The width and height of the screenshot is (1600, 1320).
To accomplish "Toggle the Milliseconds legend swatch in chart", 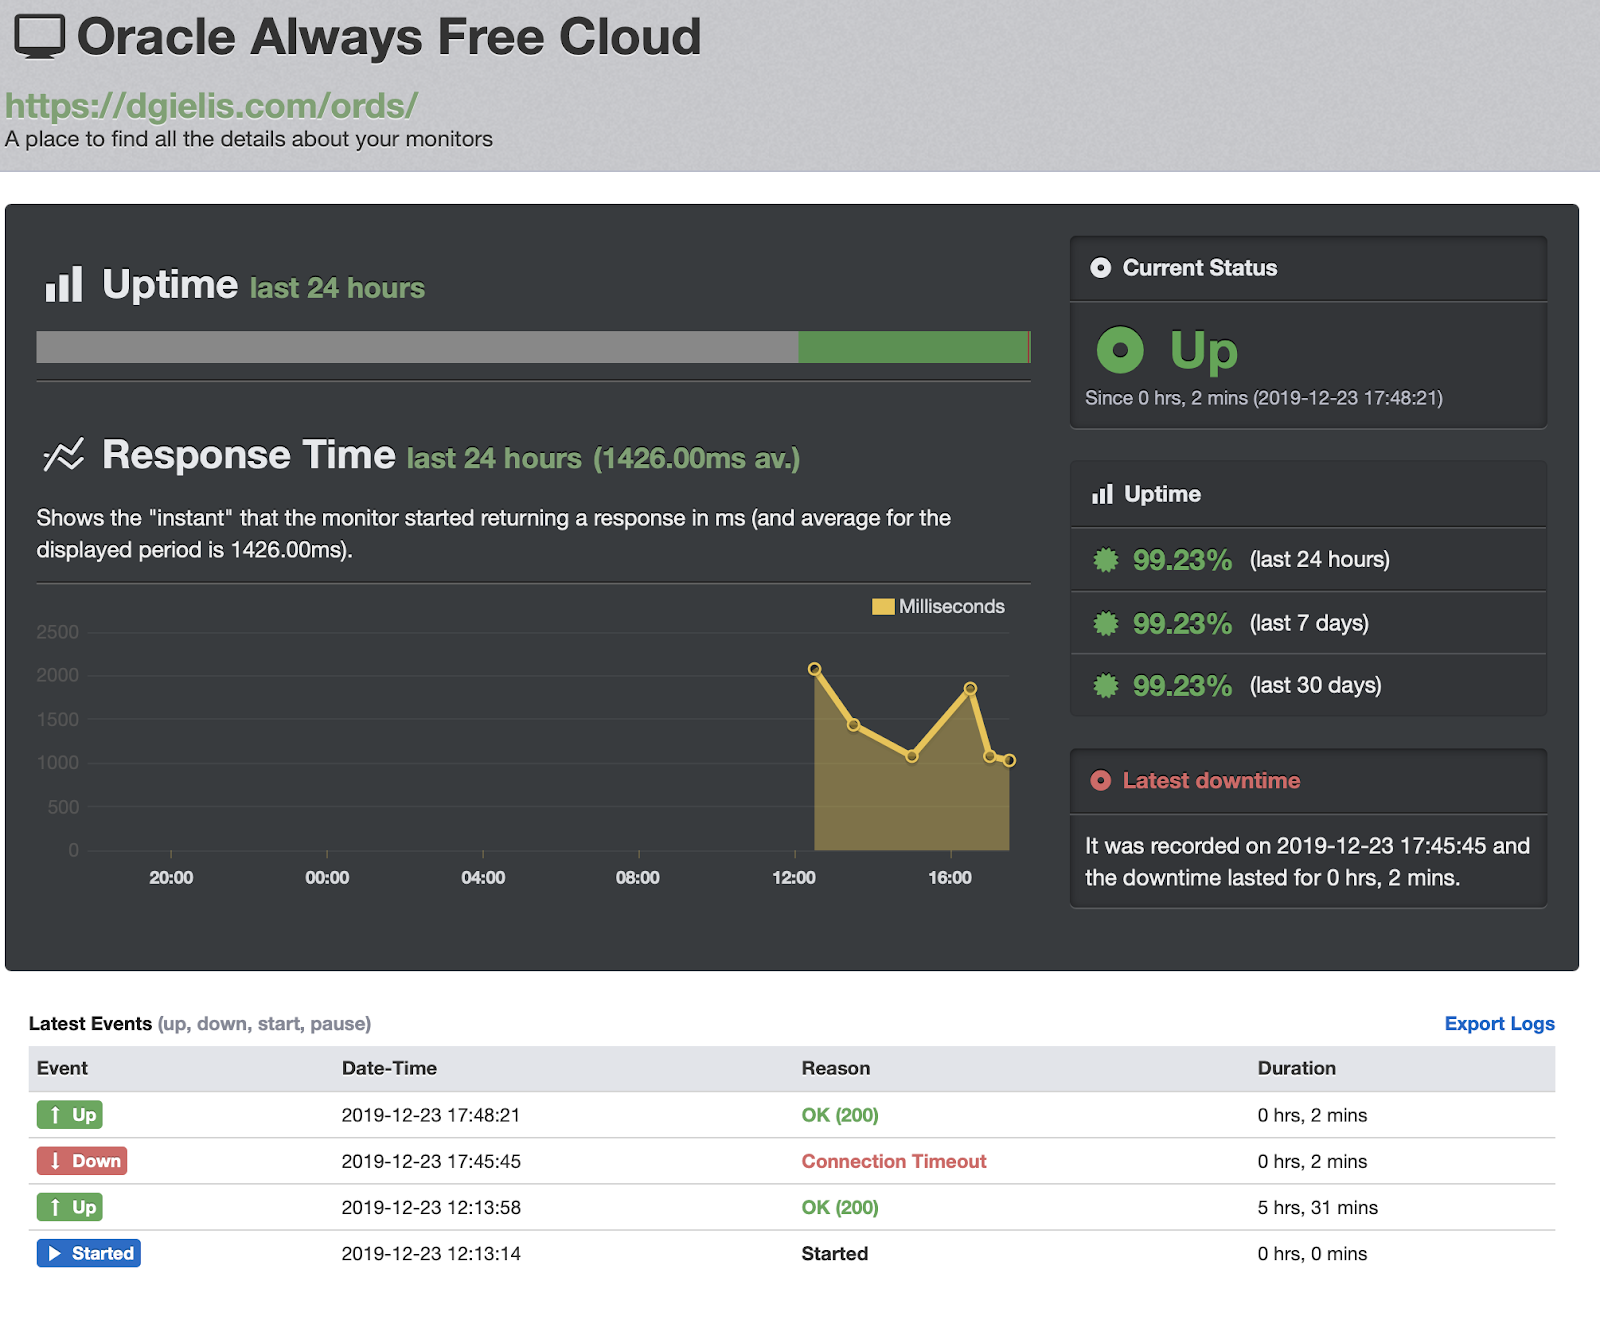I will click(x=883, y=606).
